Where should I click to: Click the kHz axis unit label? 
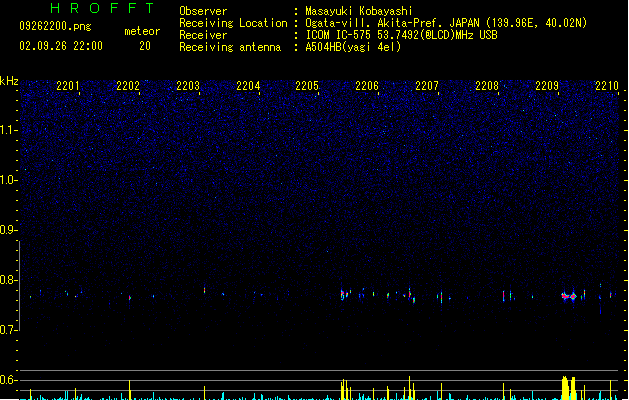coord(9,81)
